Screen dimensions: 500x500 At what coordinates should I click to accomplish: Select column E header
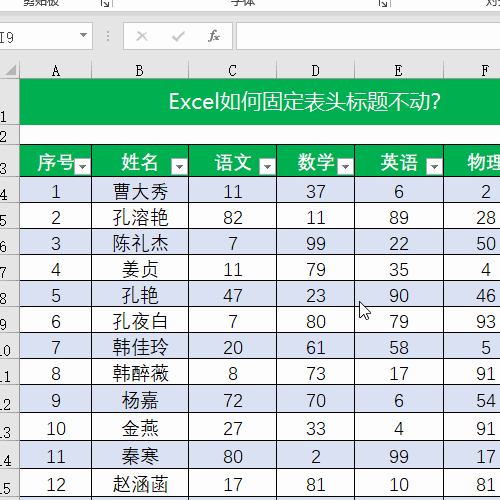tap(399, 70)
